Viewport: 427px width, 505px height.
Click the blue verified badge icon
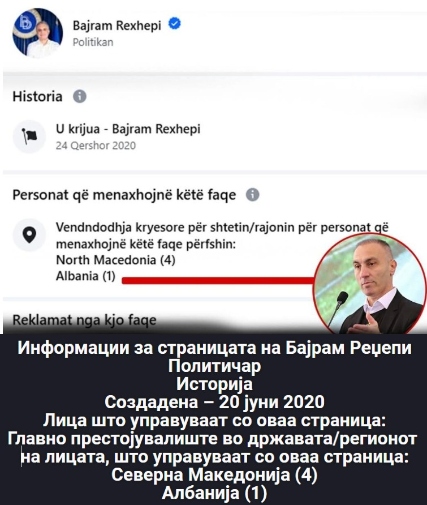(175, 24)
